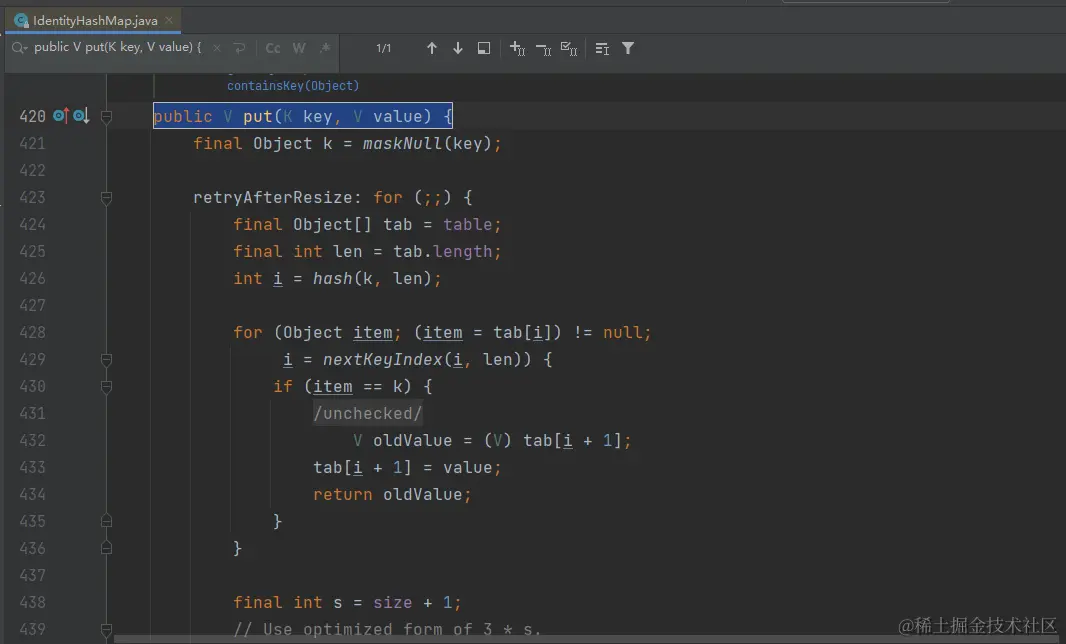Click the overridden gutter icon with down arrow
Screen dimensions: 1066x644
tap(82, 116)
